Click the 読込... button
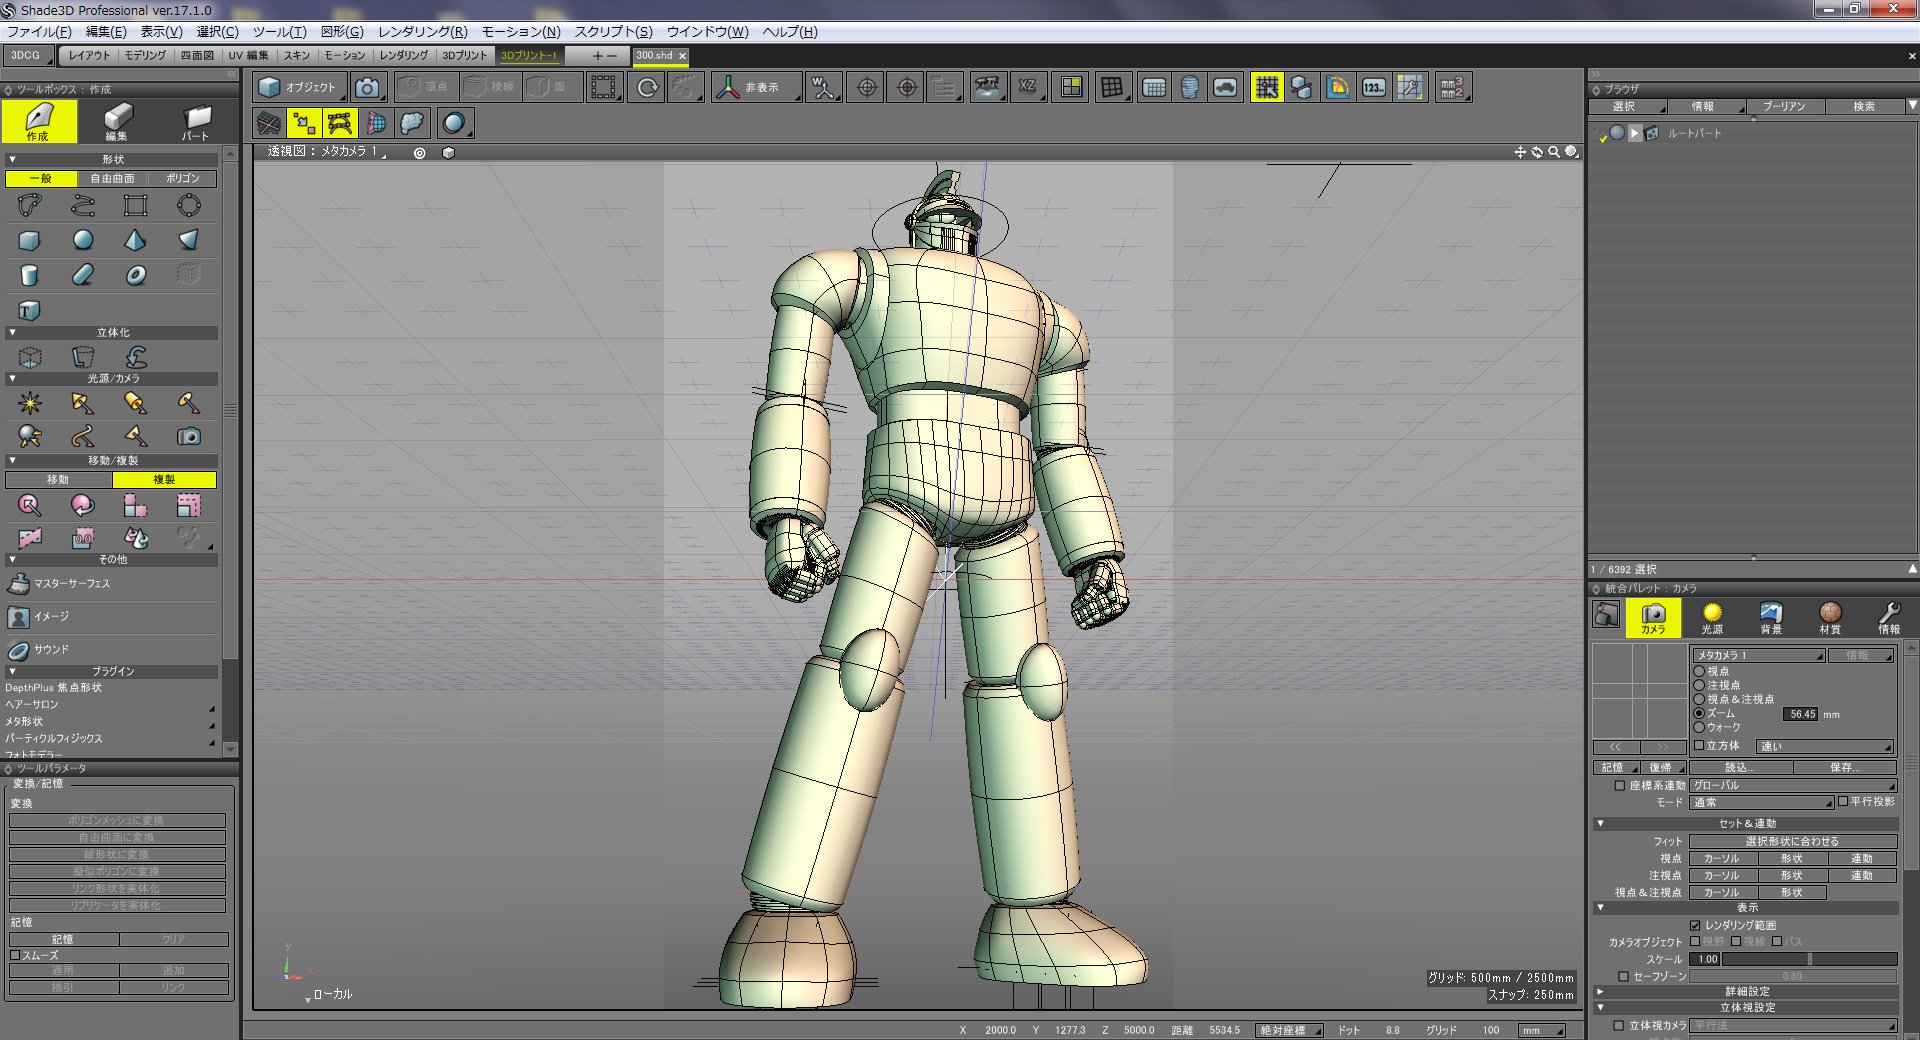 tap(1740, 767)
